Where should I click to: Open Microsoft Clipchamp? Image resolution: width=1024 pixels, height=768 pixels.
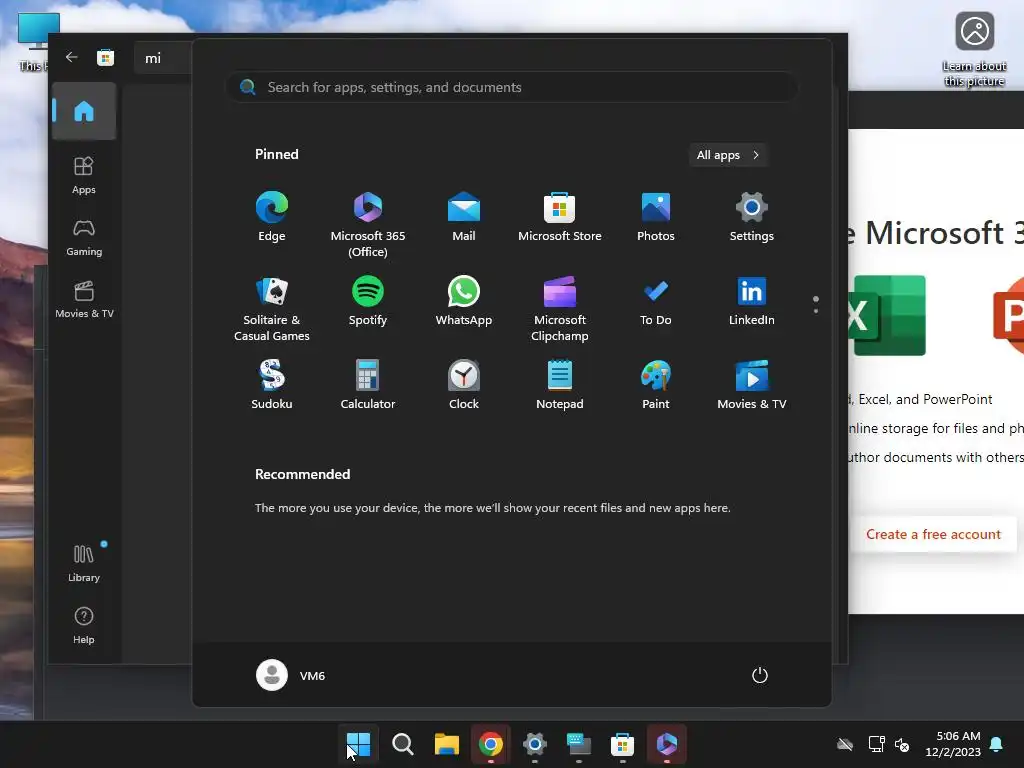point(560,309)
